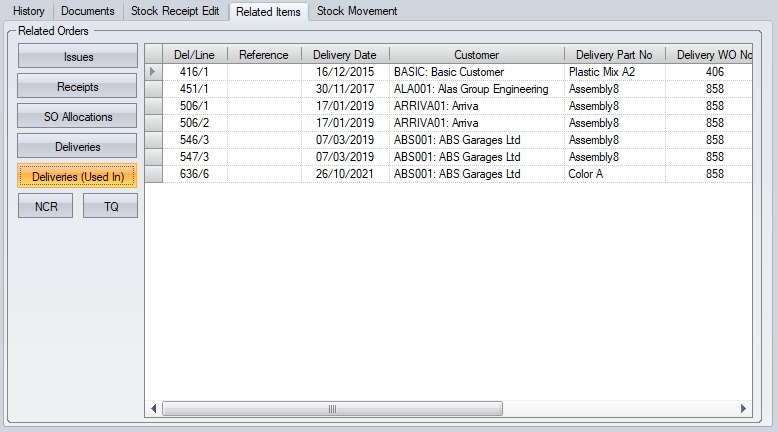Open the Stock Receipt Edit tab
The image size is (778, 432).
(x=176, y=11)
